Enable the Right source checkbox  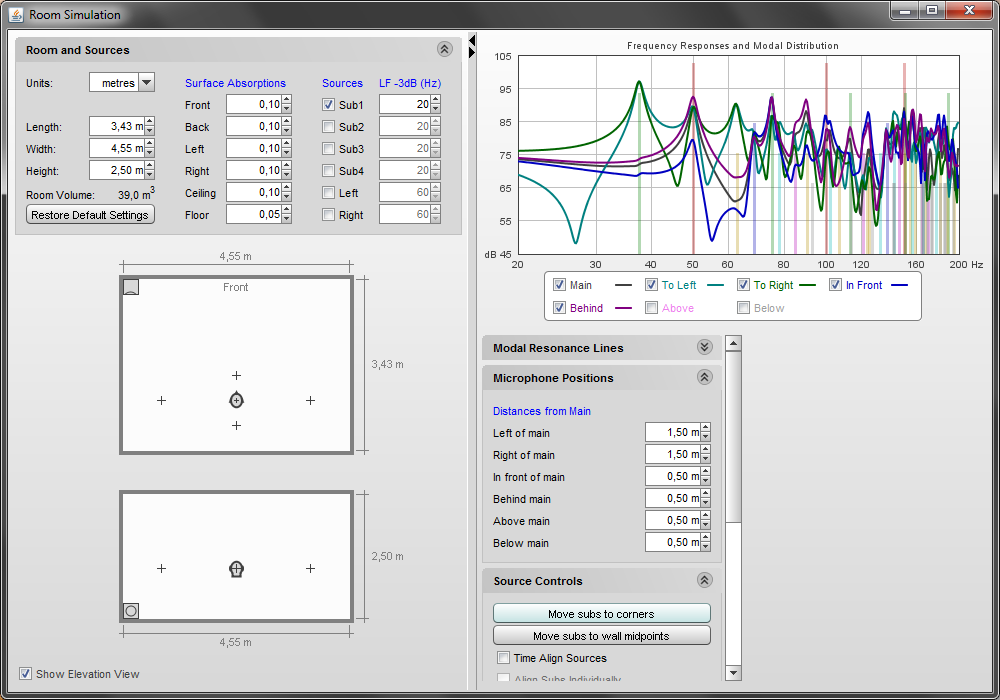(x=328, y=214)
